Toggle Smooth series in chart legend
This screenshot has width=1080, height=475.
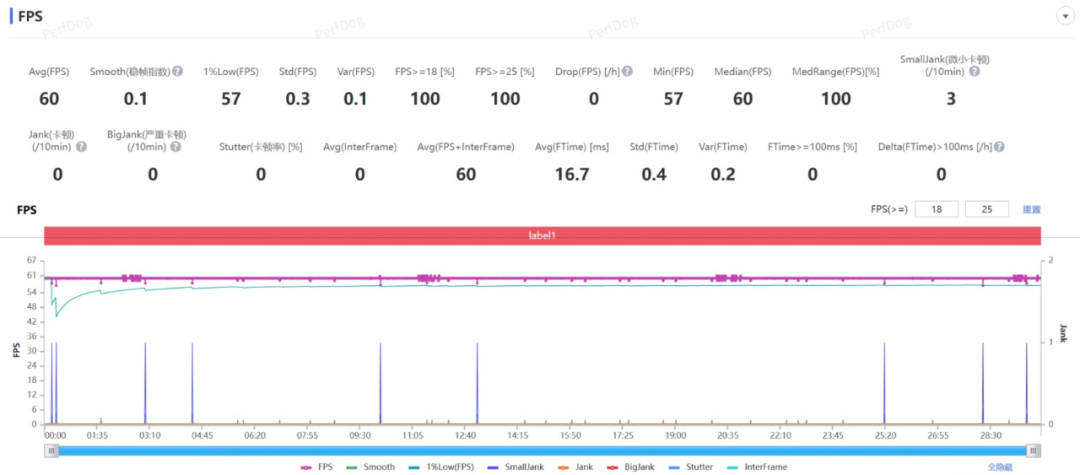(x=371, y=467)
